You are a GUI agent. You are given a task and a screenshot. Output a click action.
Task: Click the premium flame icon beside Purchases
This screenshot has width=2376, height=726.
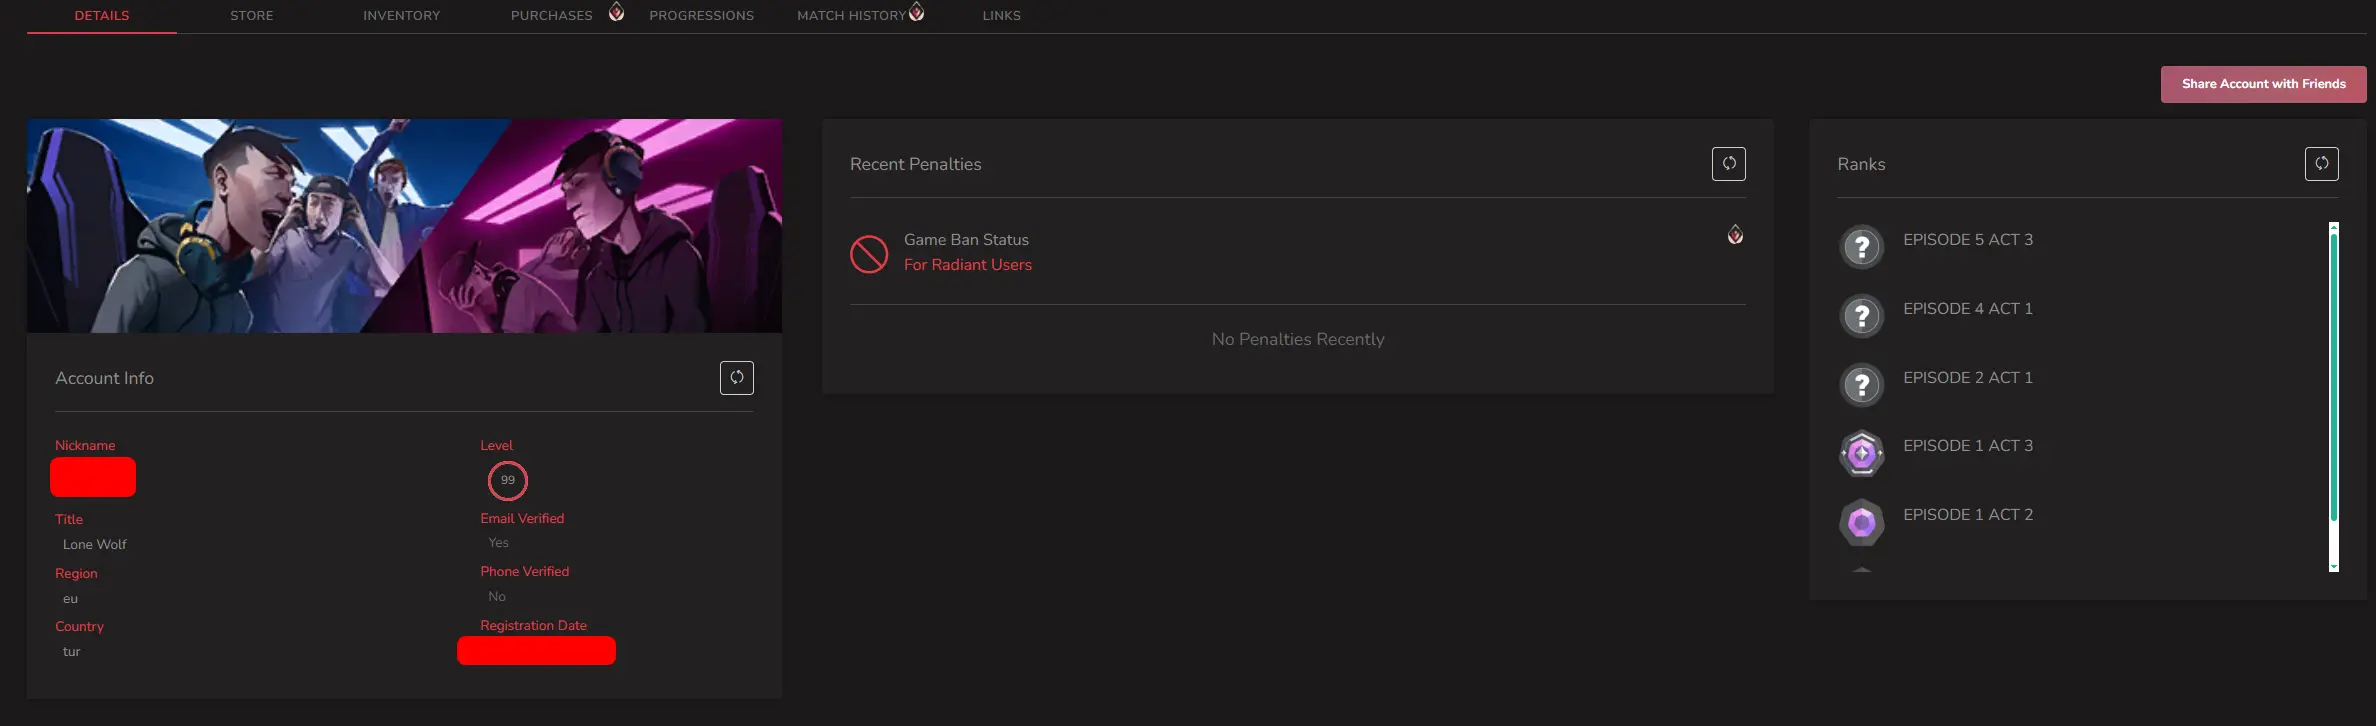pyautogui.click(x=616, y=12)
